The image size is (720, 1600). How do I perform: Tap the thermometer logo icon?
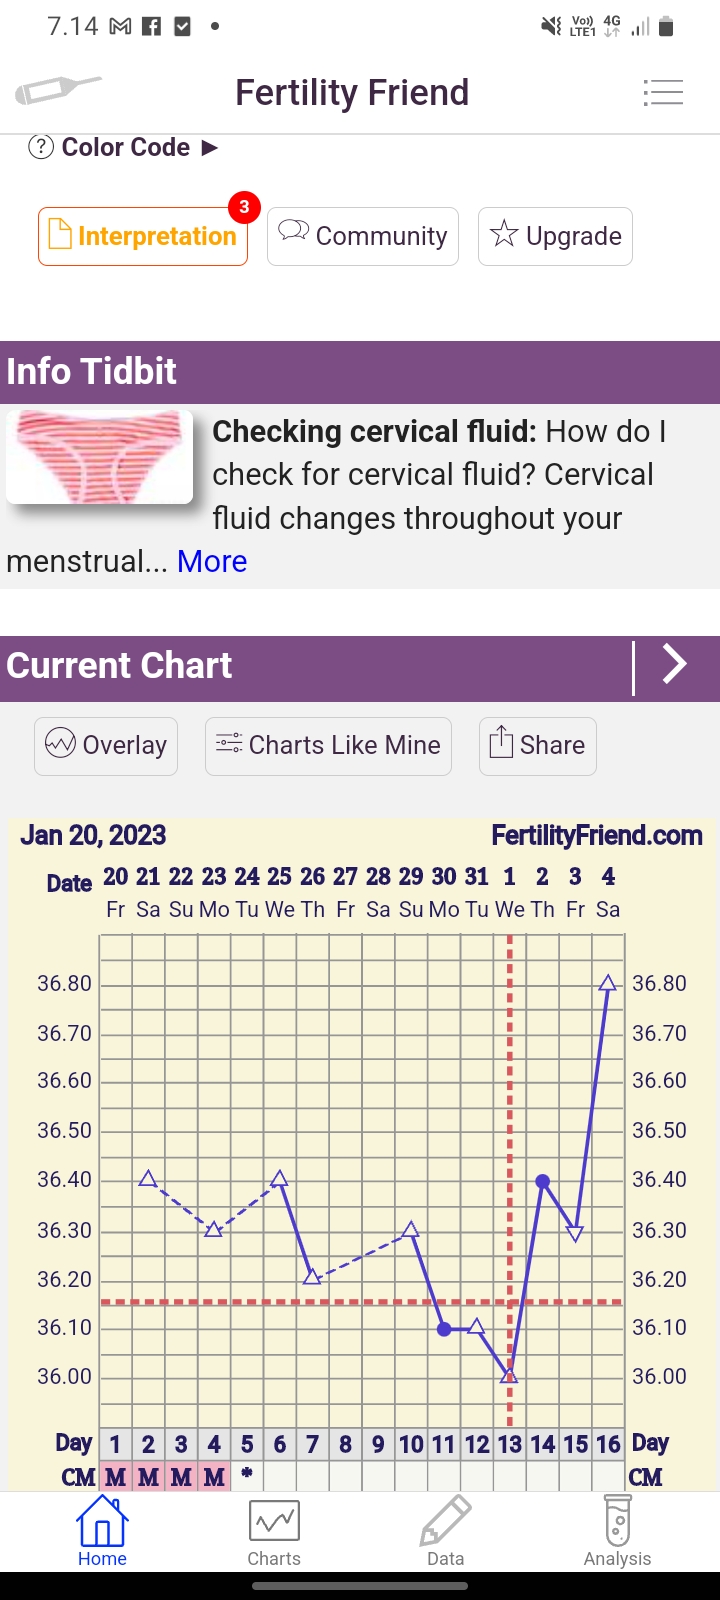[58, 90]
